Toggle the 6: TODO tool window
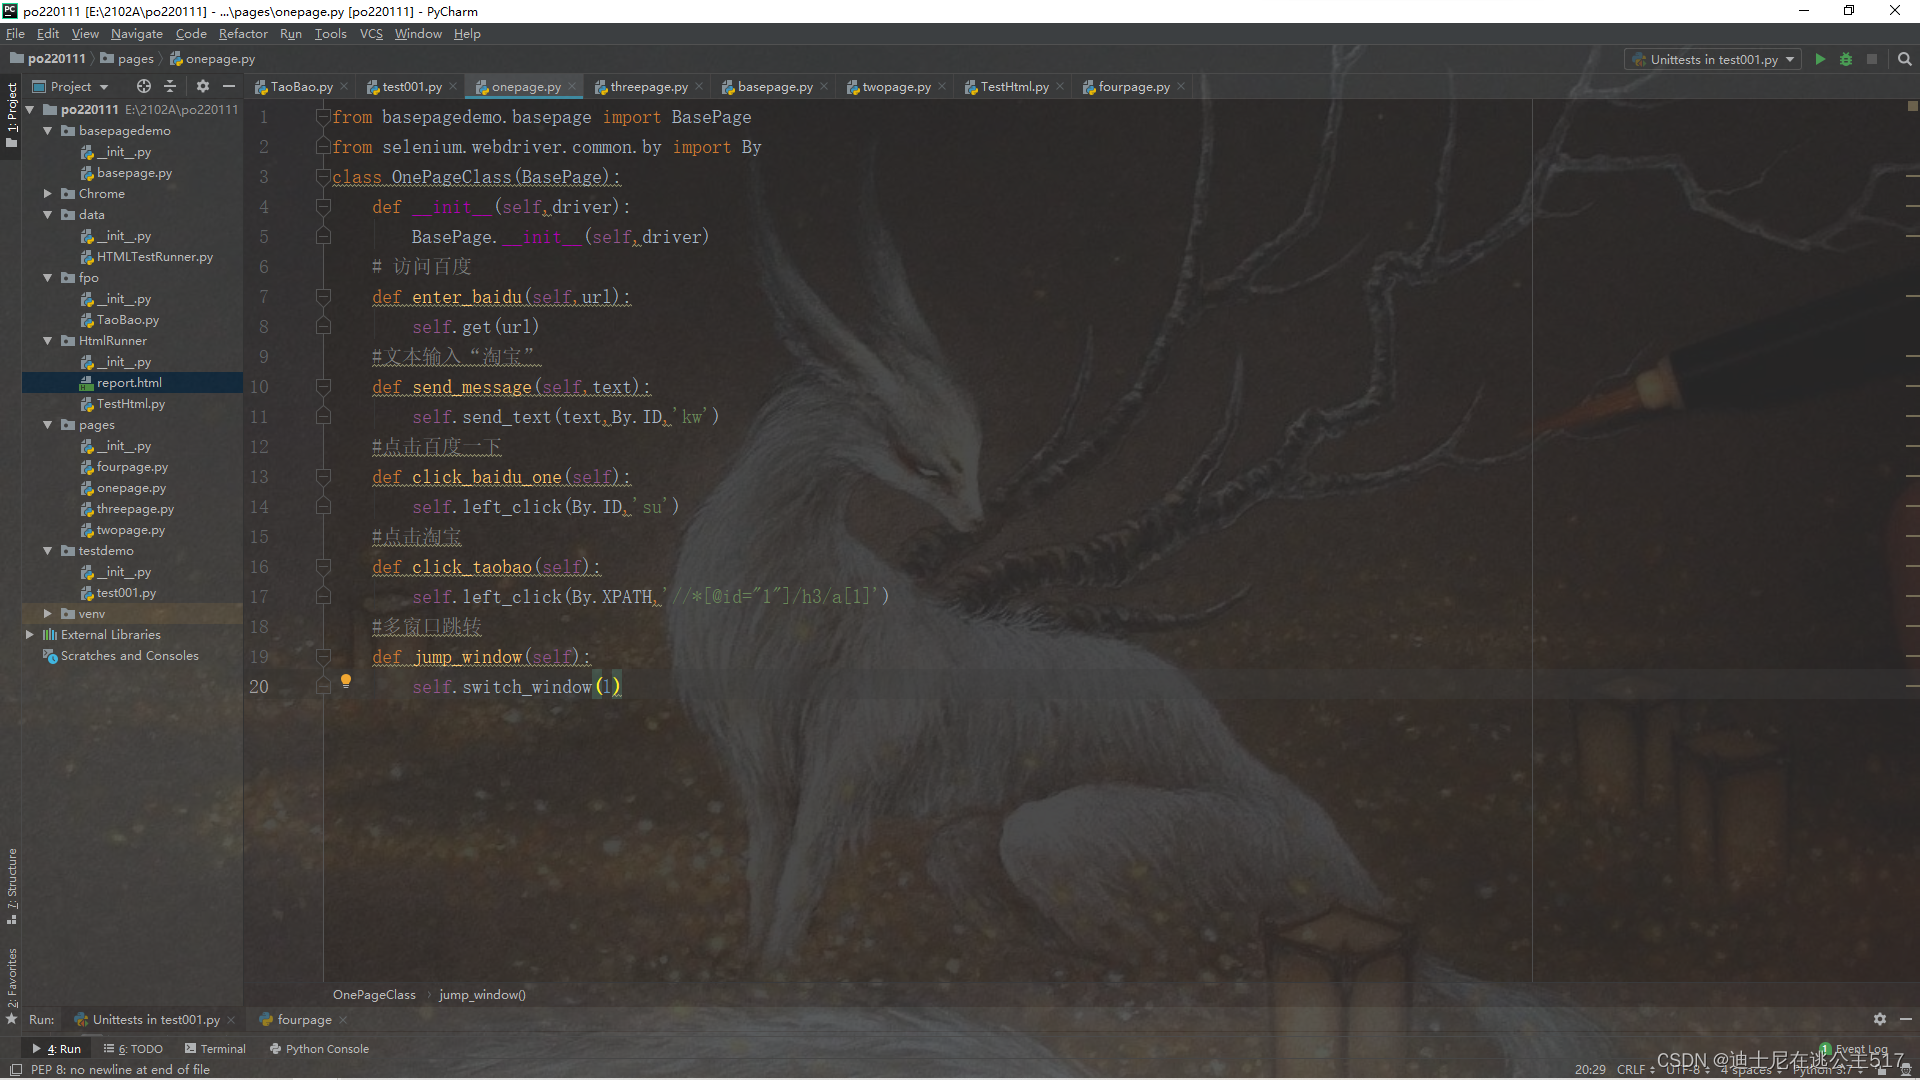Screen dimensions: 1920x1080 tap(133, 1049)
